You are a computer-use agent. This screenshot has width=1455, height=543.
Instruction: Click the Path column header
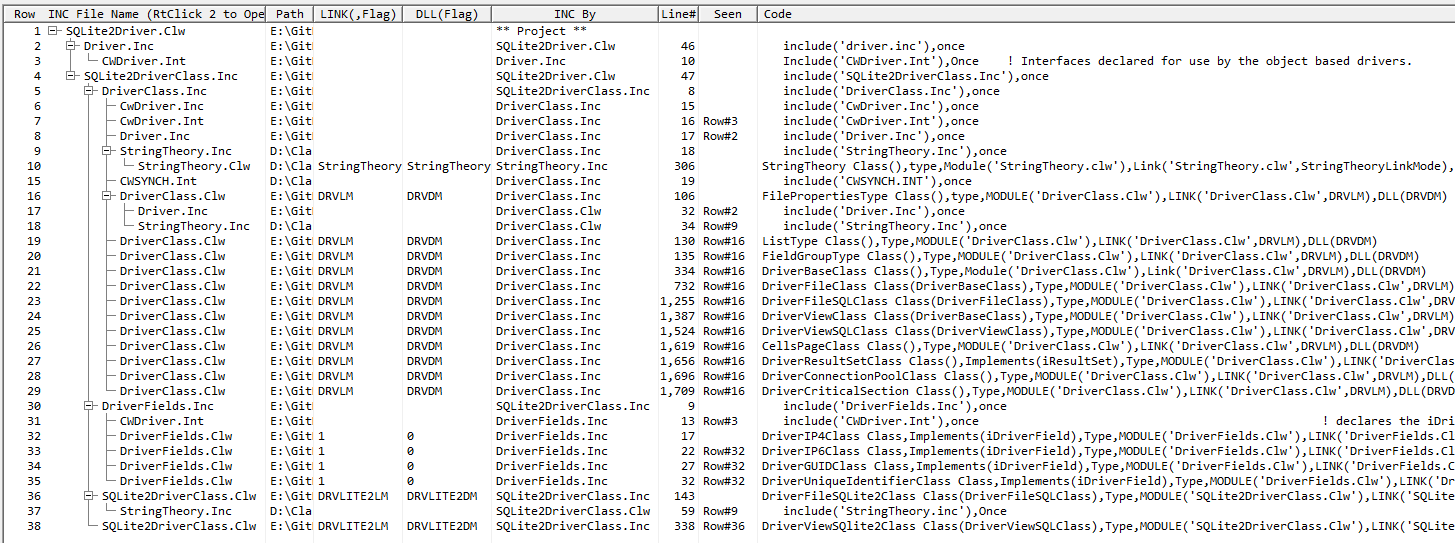[289, 14]
